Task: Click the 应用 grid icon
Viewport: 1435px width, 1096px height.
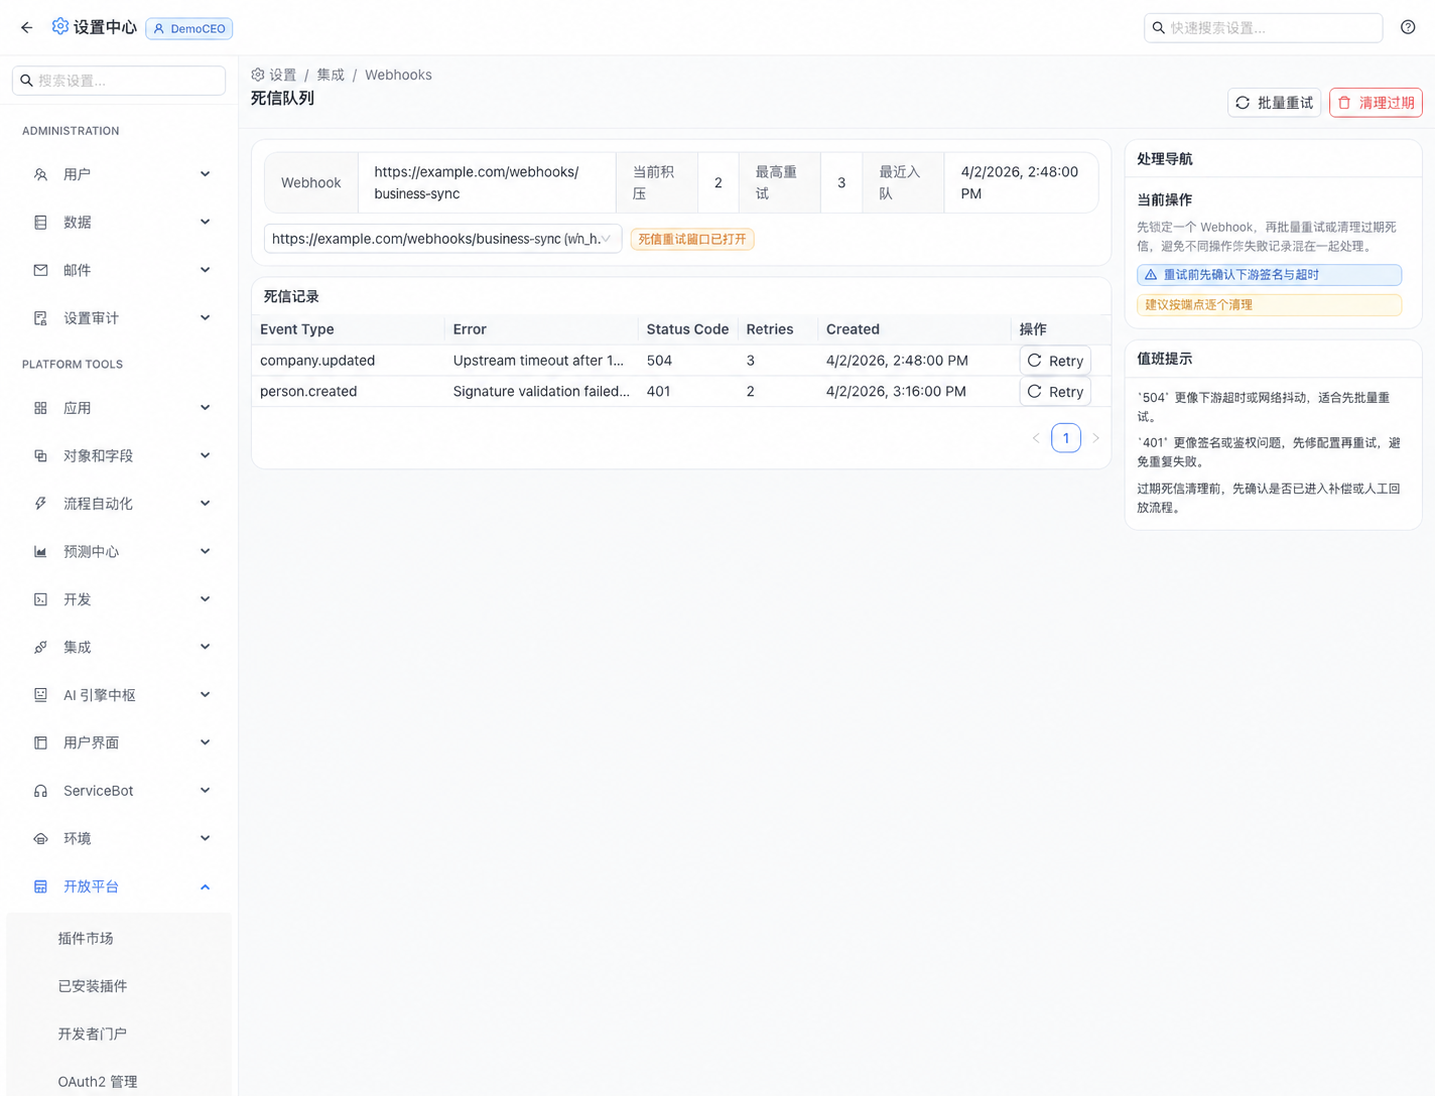Action: (41, 408)
